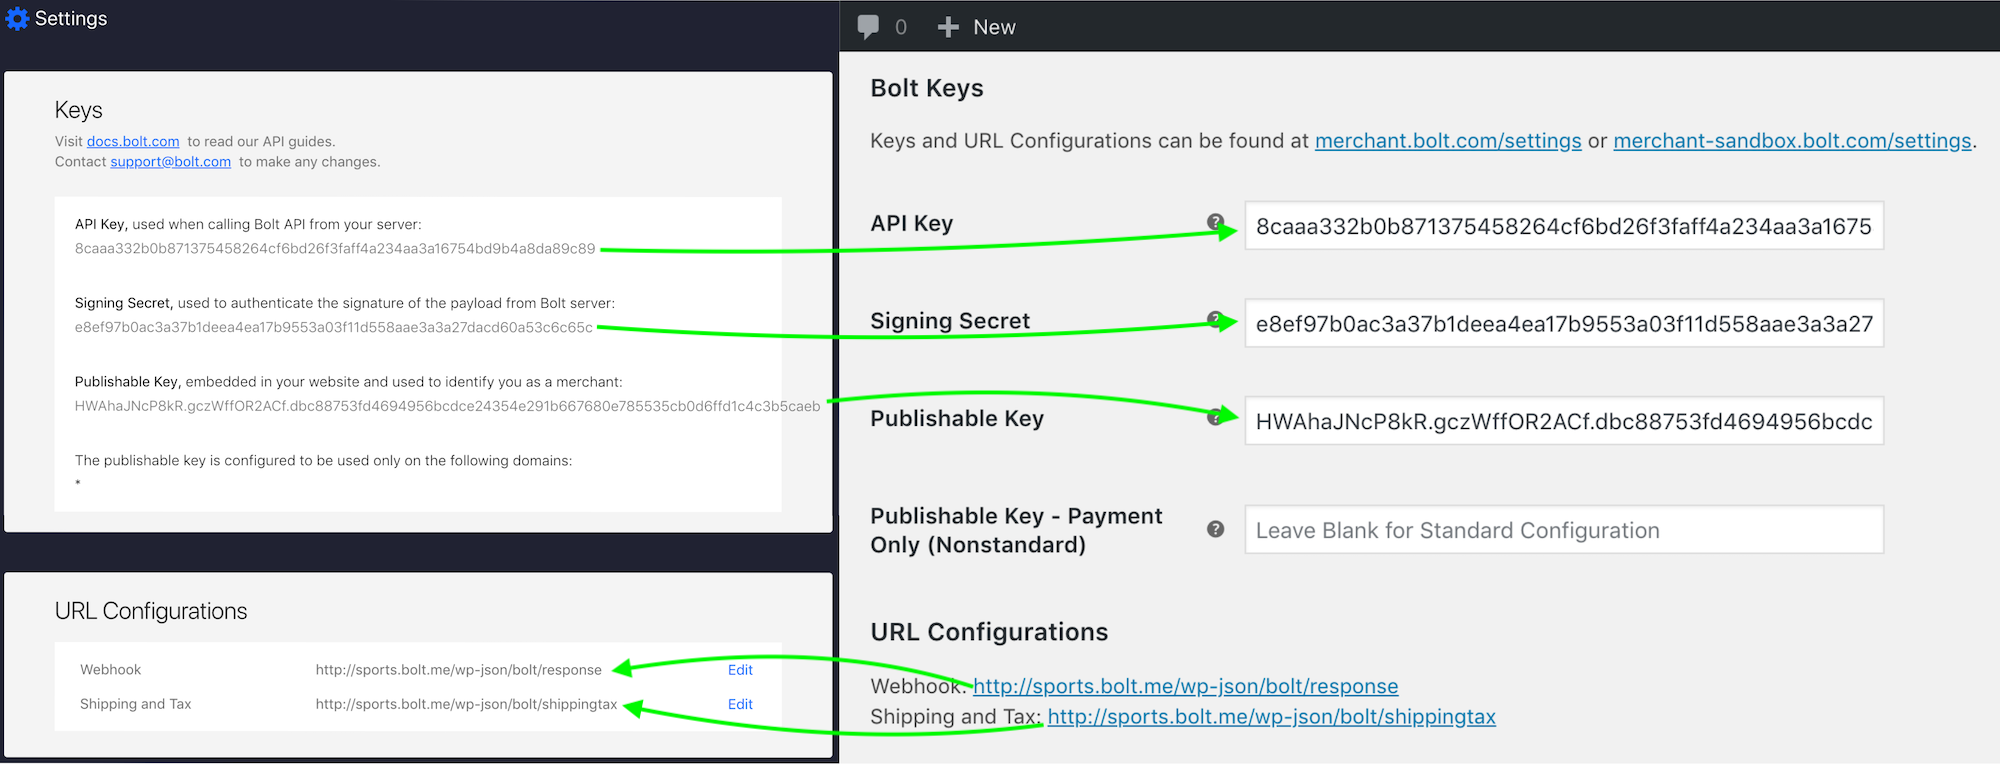The image size is (2000, 764).
Task: Focus the Signing Secret input field
Action: (1564, 324)
